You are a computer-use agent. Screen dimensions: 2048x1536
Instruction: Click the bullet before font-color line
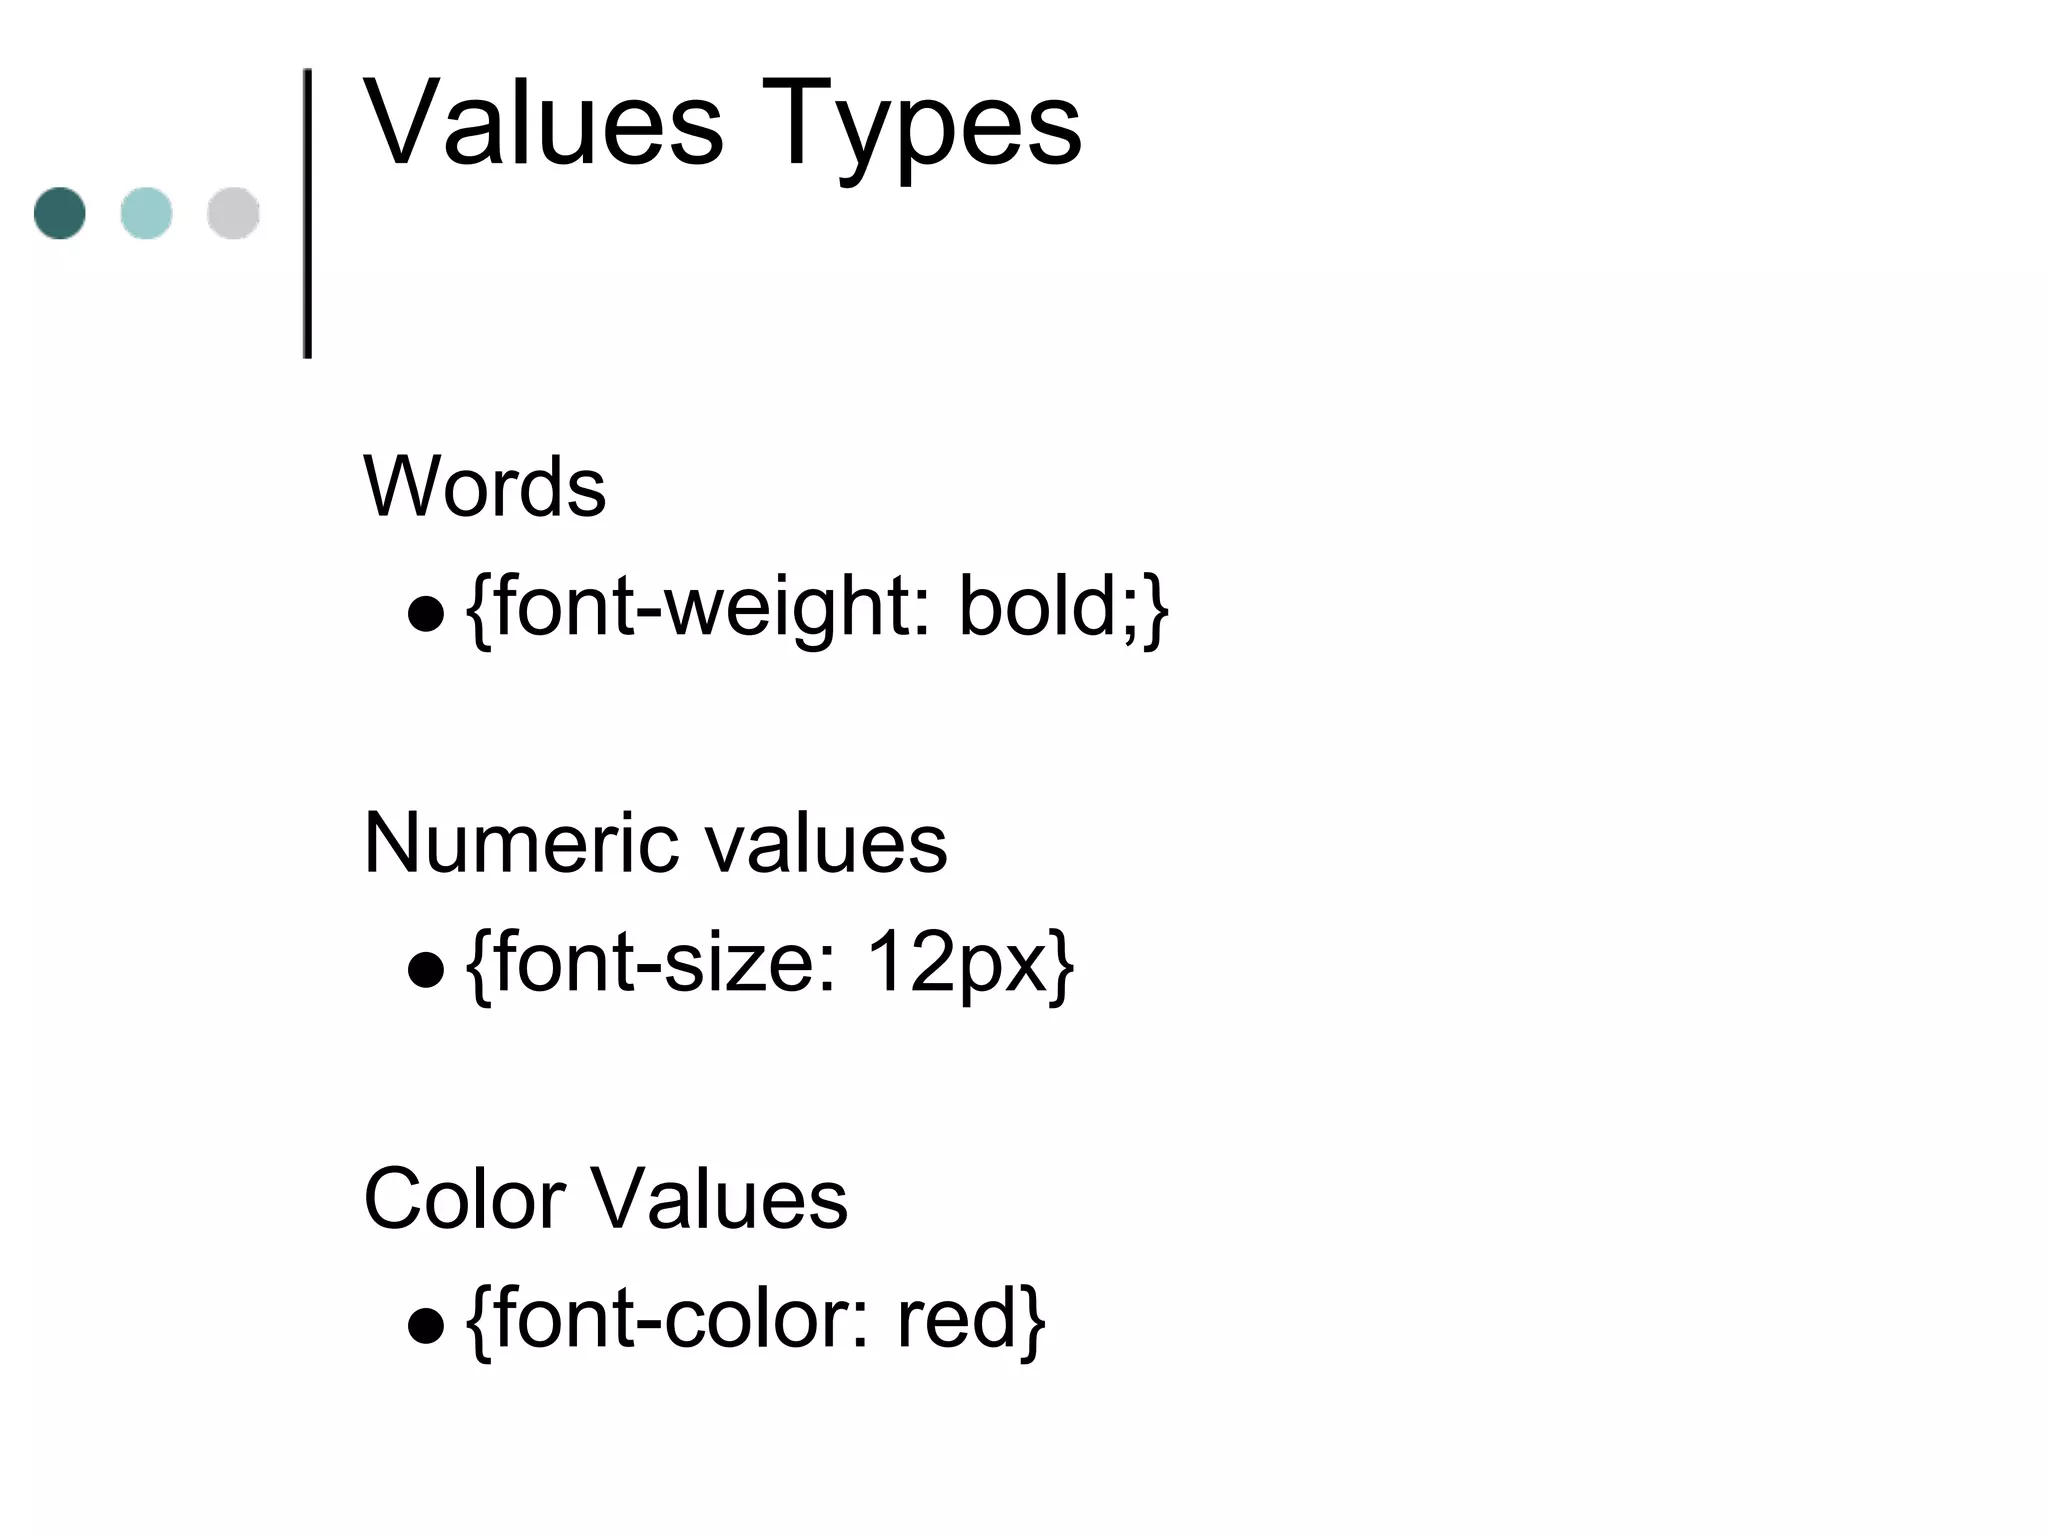coord(426,1325)
